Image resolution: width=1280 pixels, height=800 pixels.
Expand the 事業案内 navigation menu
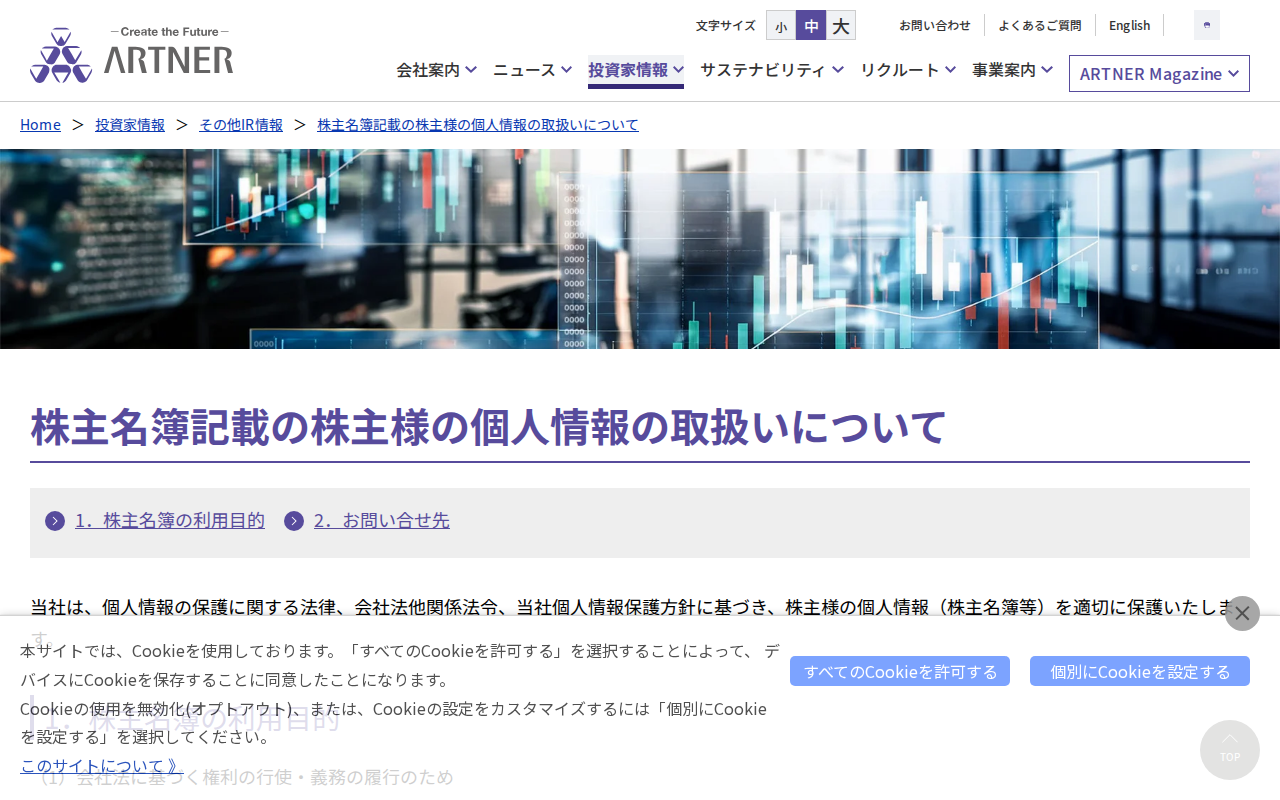[x=1012, y=70]
